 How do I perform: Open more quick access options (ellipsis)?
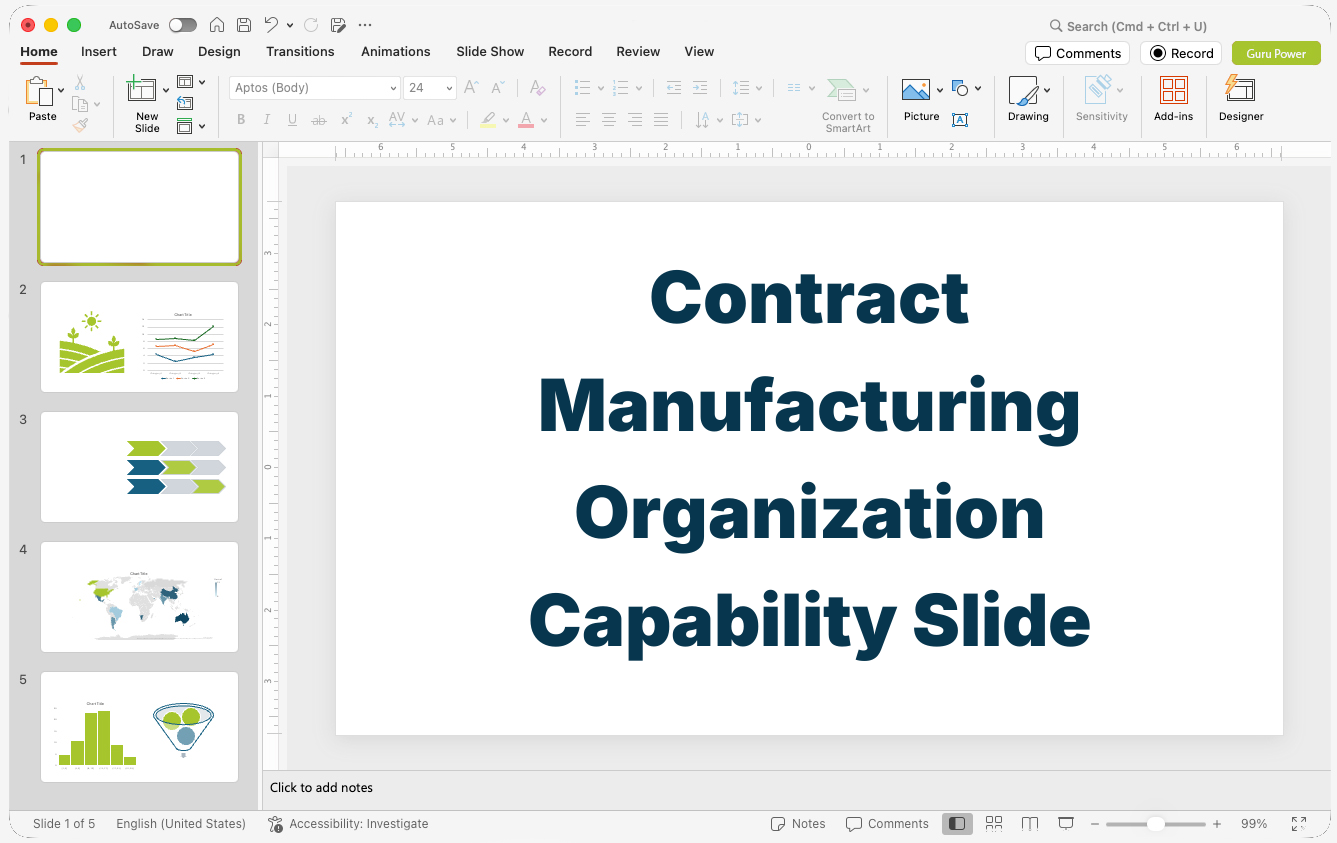[365, 25]
